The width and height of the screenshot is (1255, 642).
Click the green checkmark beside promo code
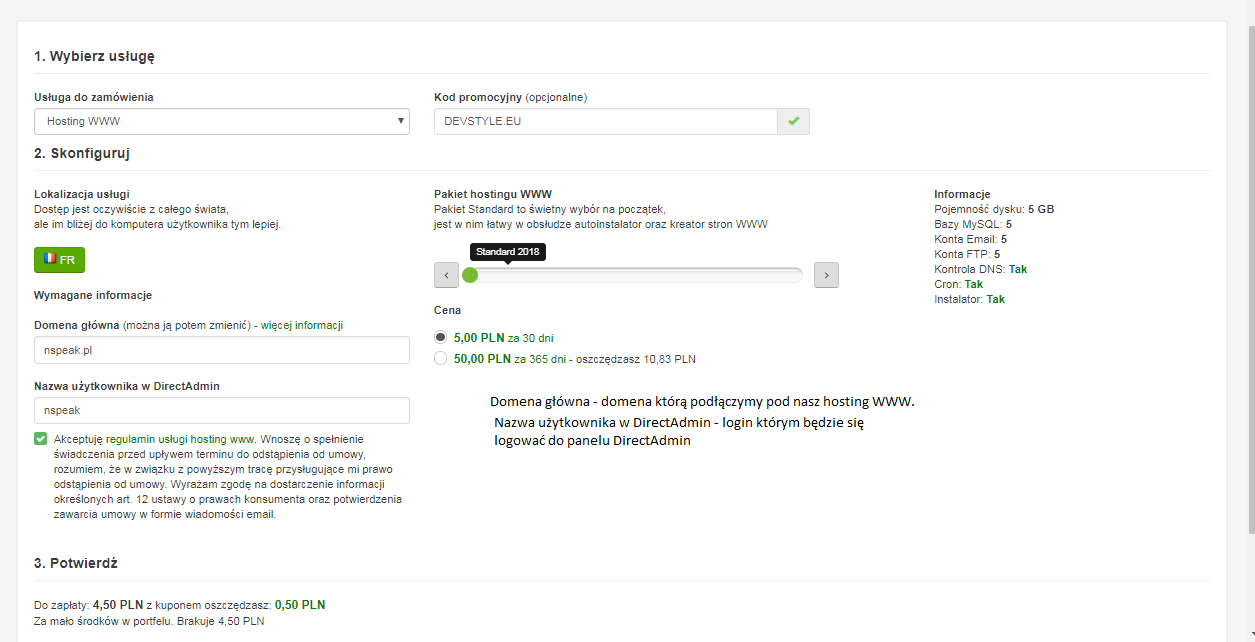794,121
